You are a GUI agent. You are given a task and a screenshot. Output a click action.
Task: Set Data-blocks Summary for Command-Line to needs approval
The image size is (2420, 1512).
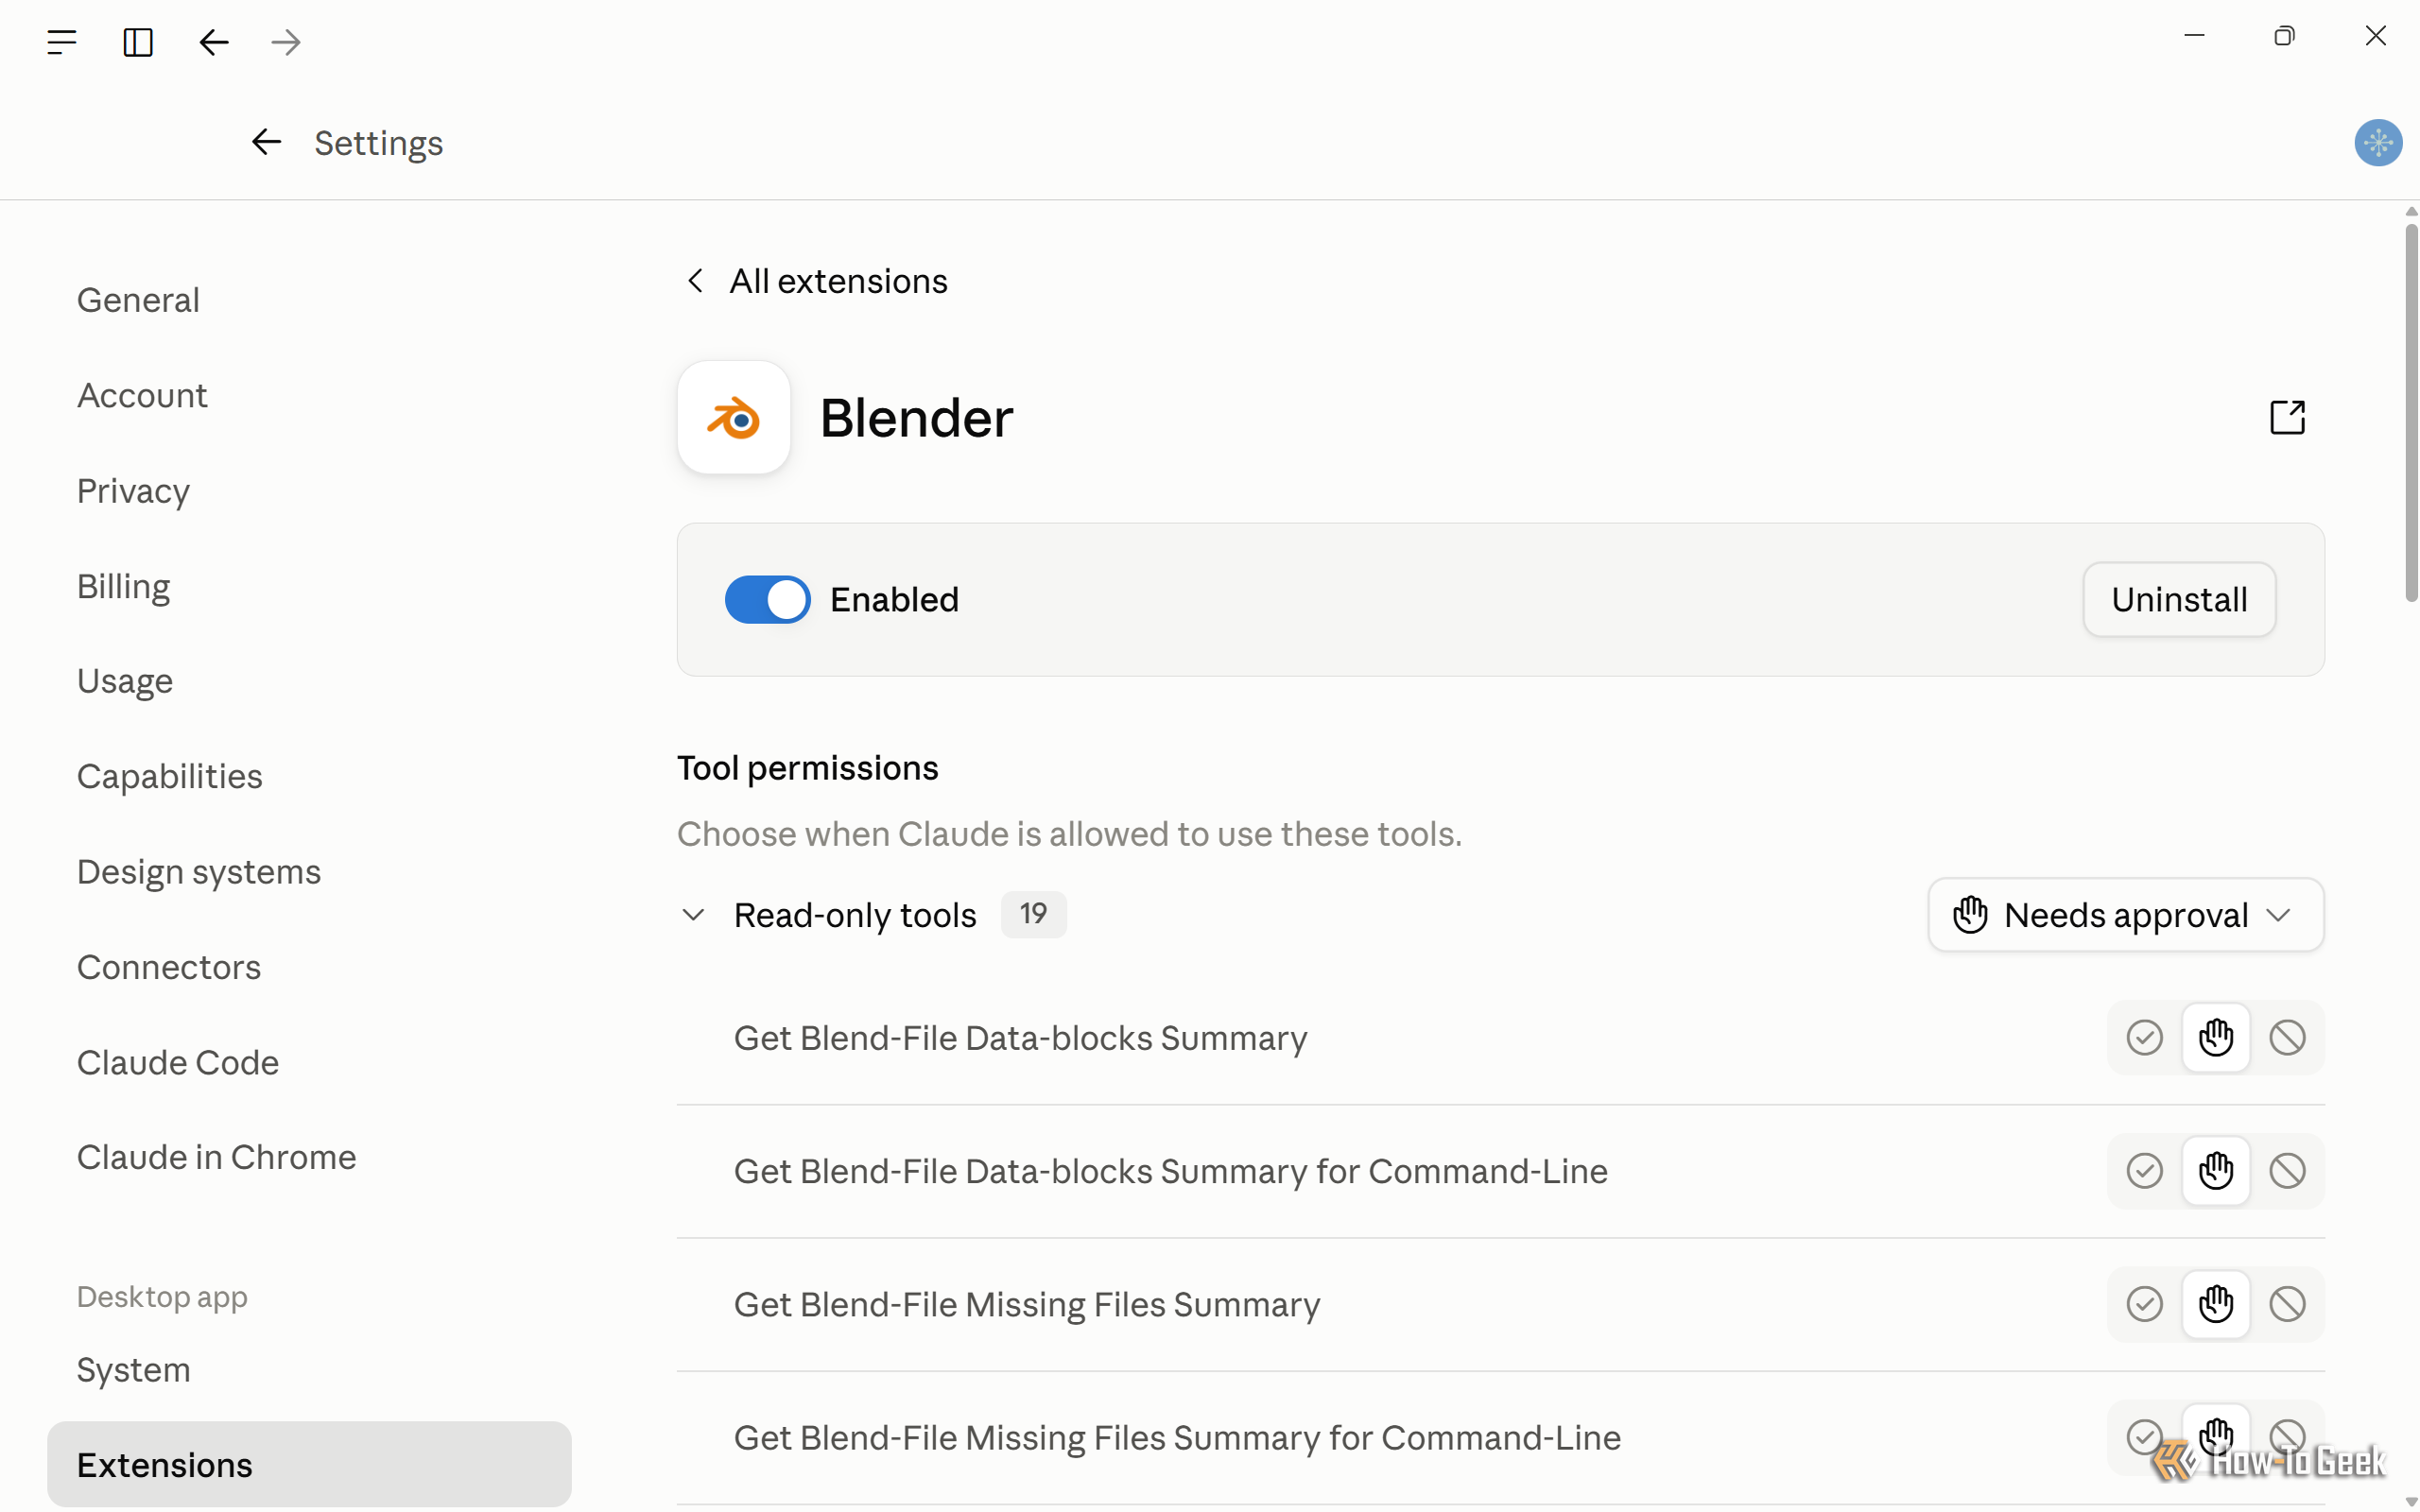coord(2216,1170)
